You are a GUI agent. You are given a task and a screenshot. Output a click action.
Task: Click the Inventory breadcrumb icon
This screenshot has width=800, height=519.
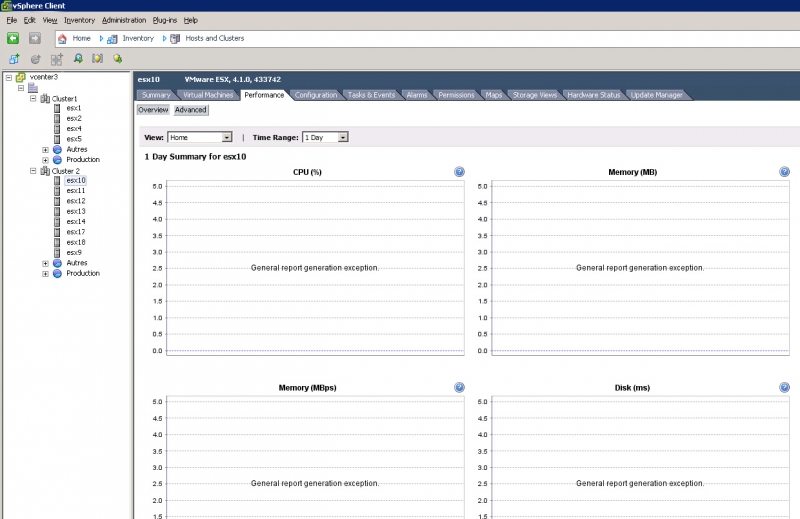point(112,39)
